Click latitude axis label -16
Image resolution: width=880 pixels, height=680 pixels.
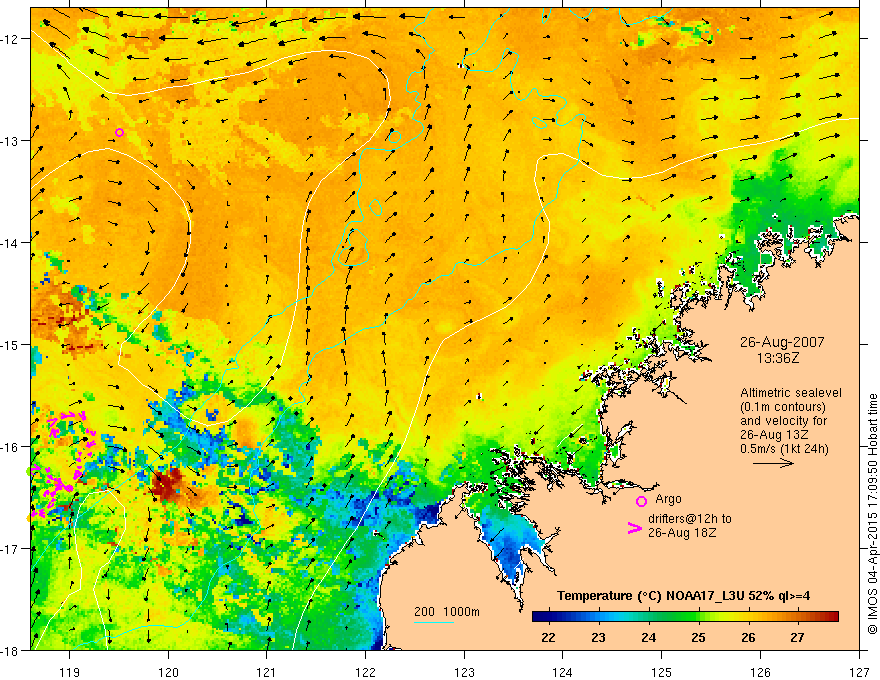(10, 447)
